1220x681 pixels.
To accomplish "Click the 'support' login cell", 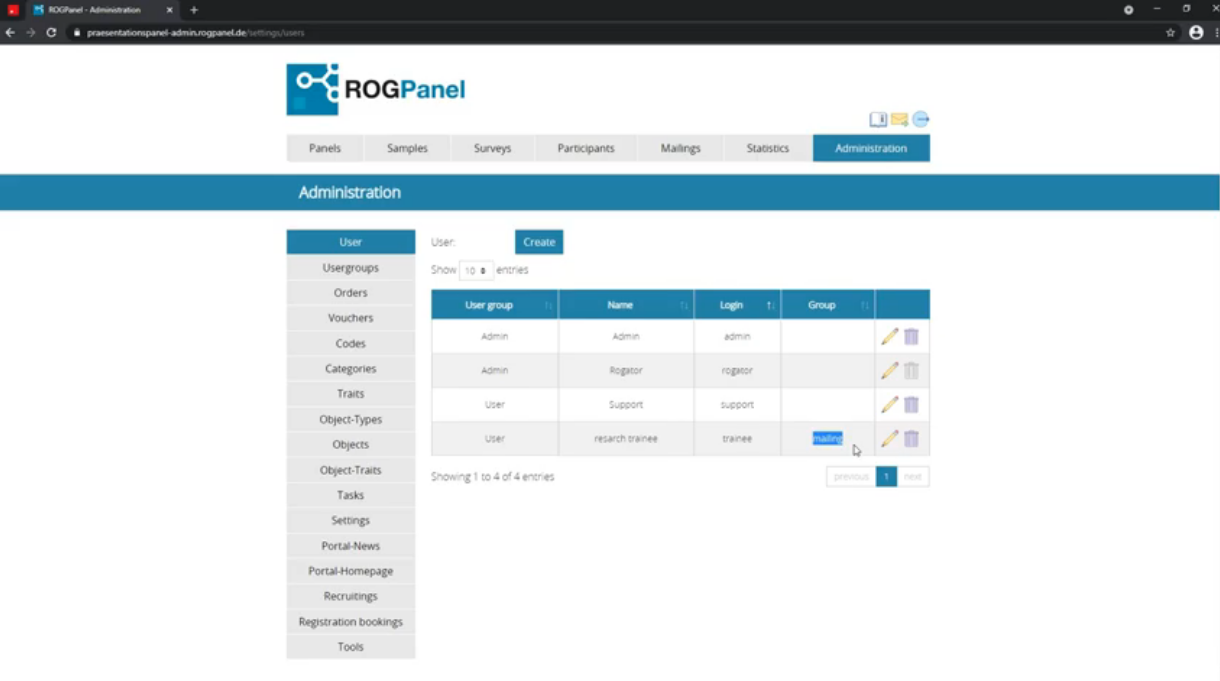I will coord(737,405).
